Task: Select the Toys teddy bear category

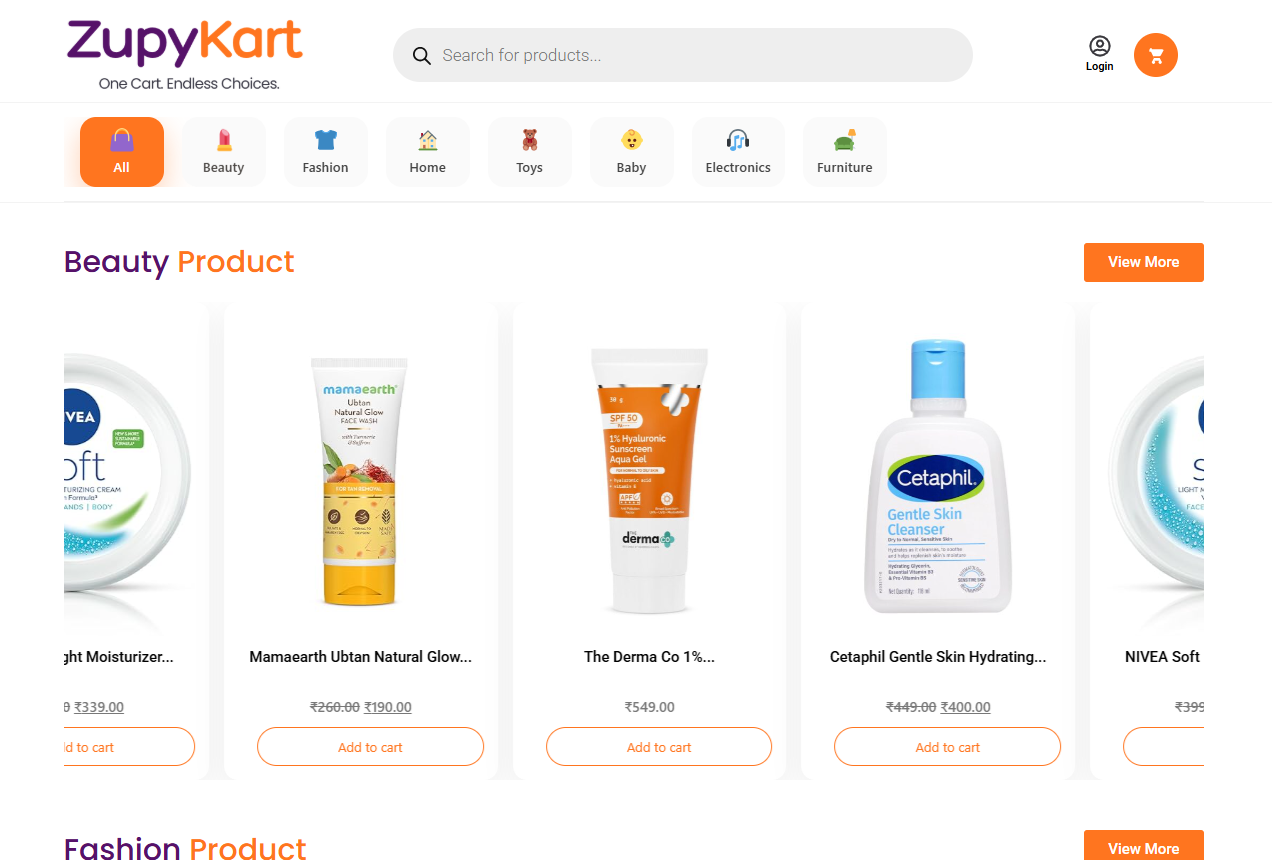Action: tap(530, 152)
